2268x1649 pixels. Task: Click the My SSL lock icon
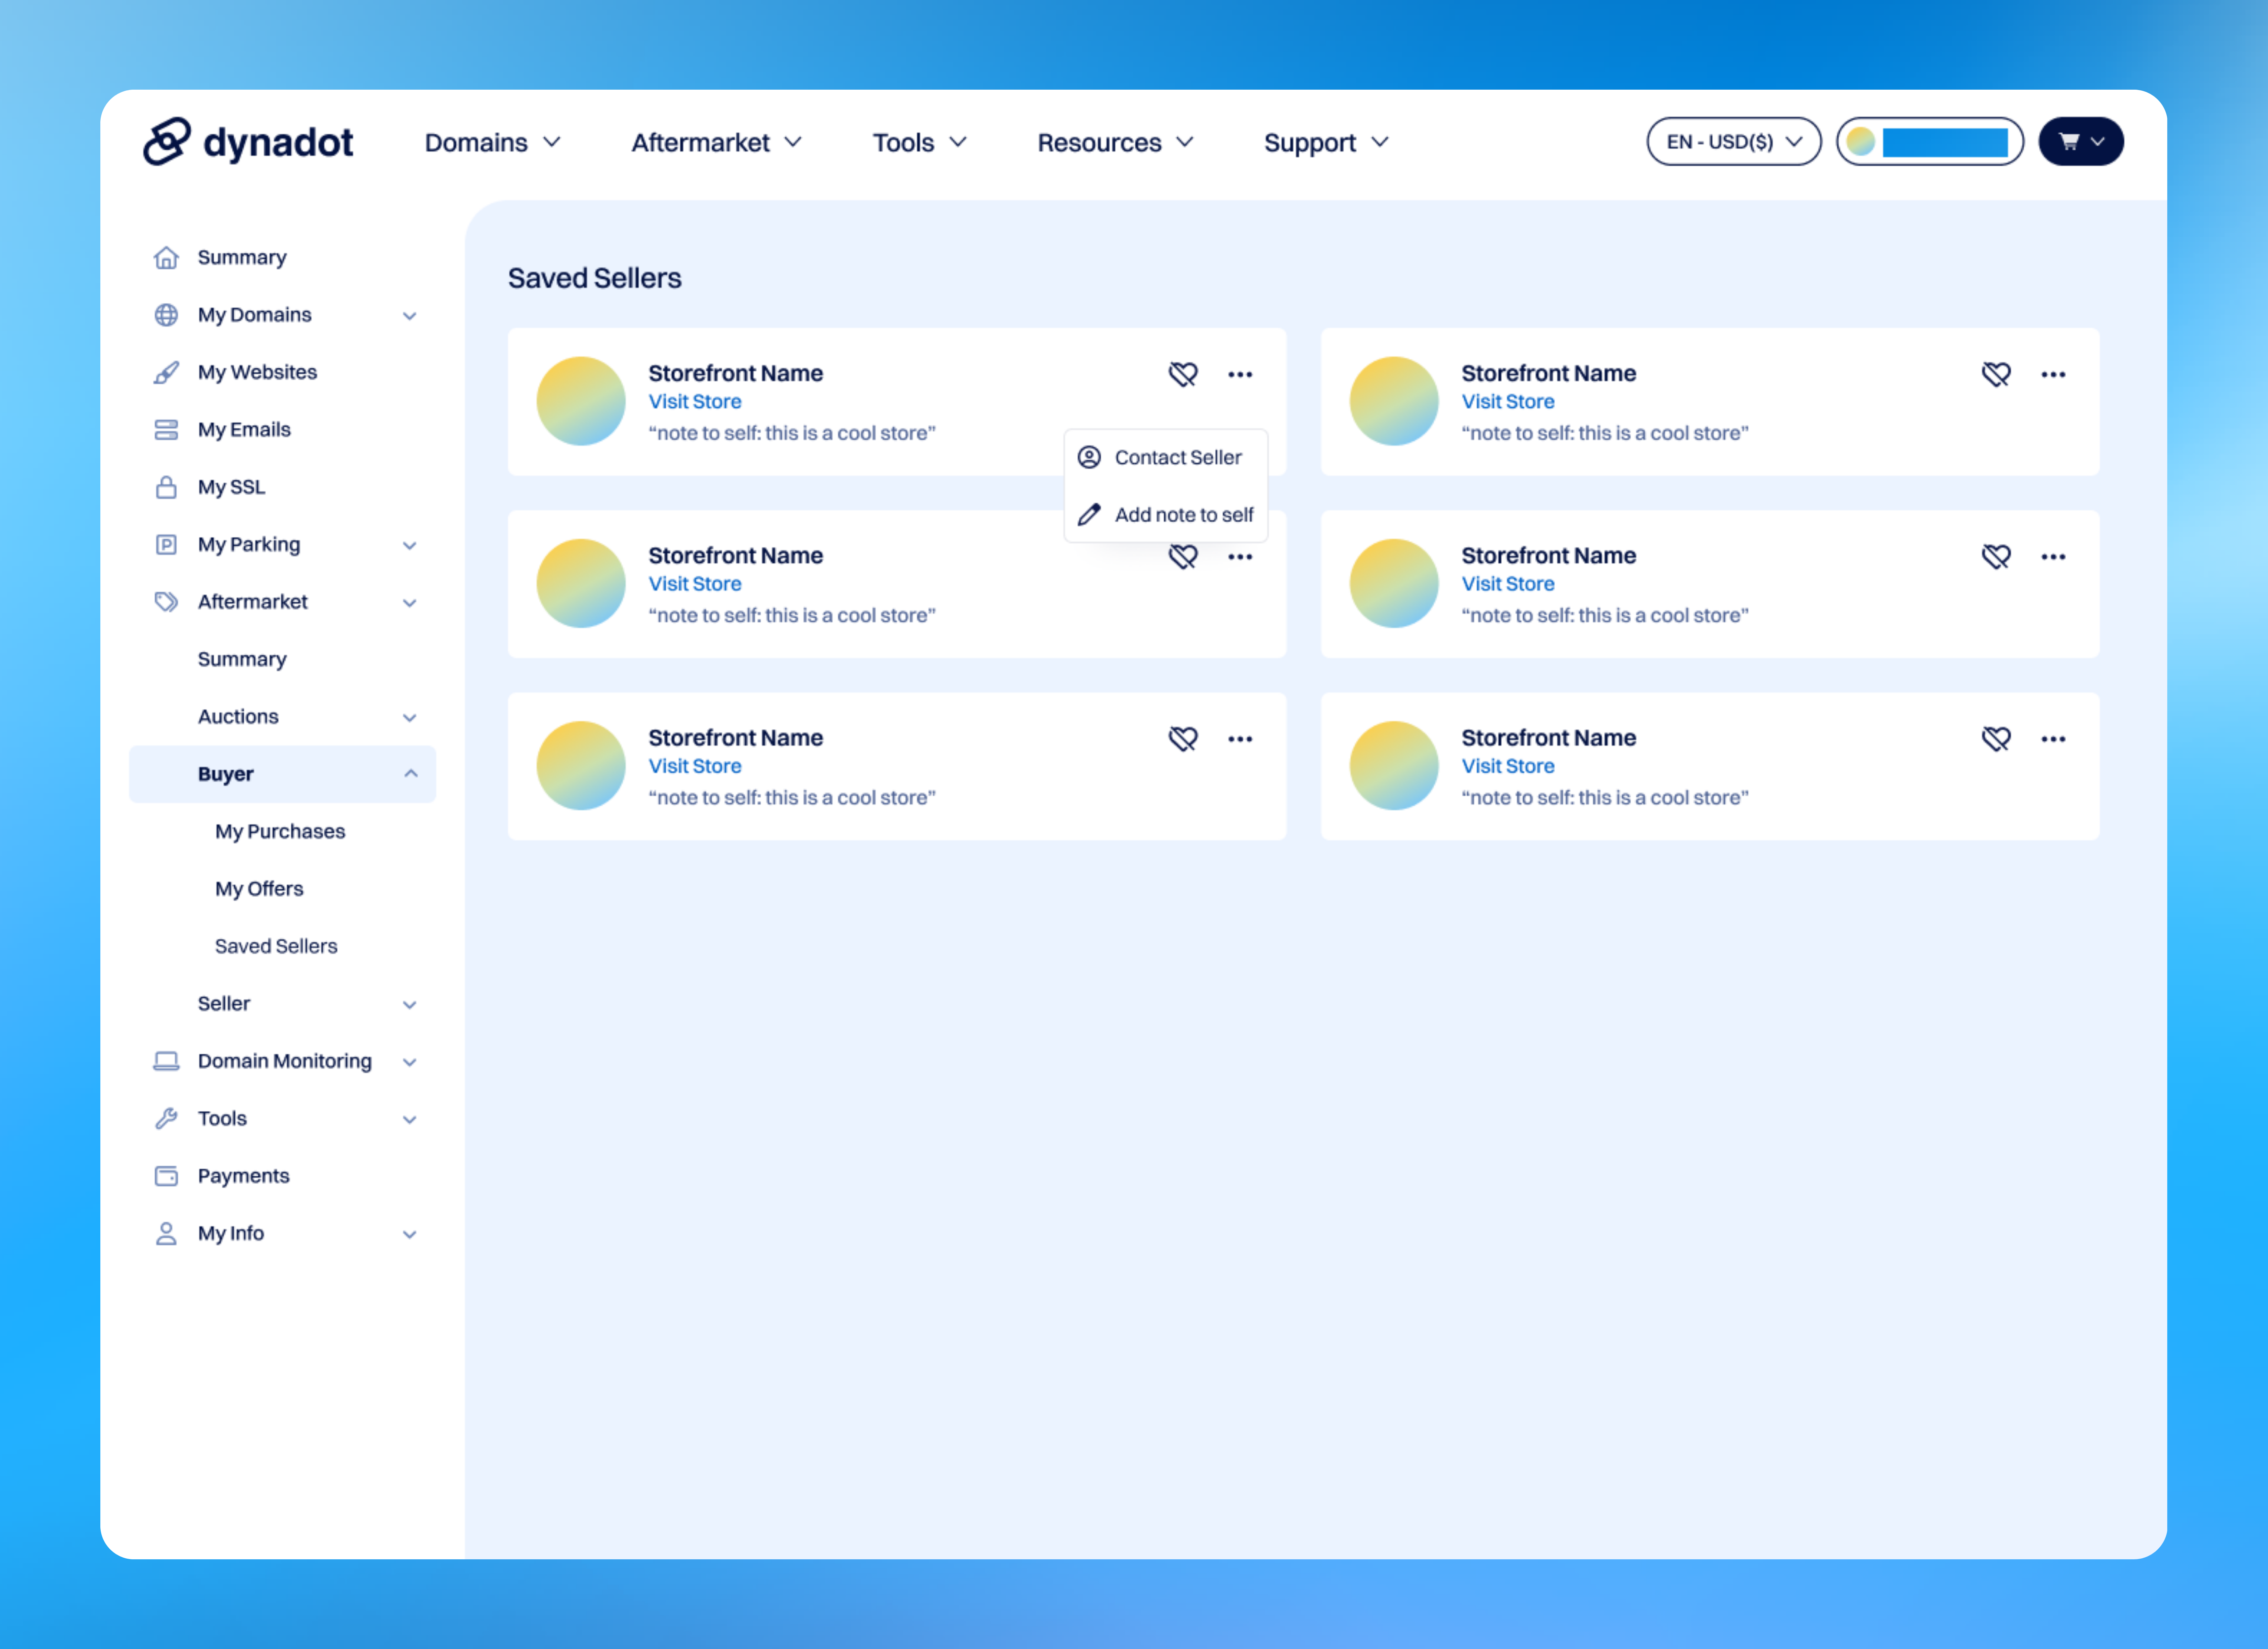(x=166, y=487)
